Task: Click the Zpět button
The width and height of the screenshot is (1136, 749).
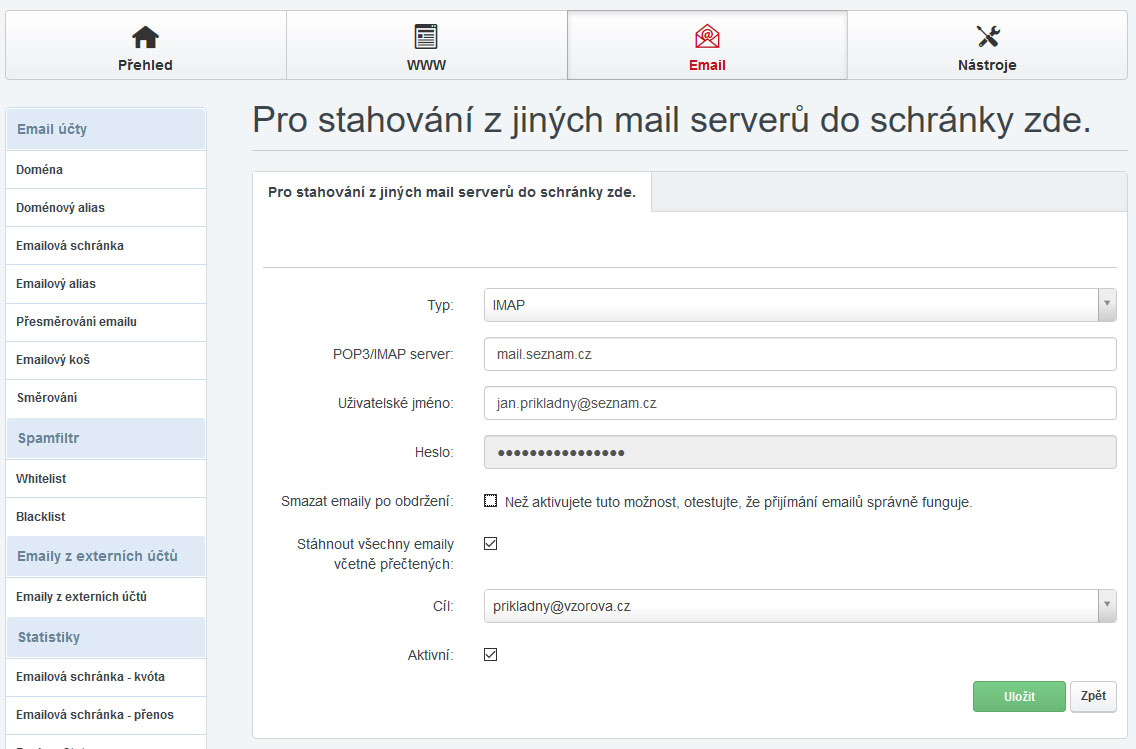Action: click(x=1093, y=696)
